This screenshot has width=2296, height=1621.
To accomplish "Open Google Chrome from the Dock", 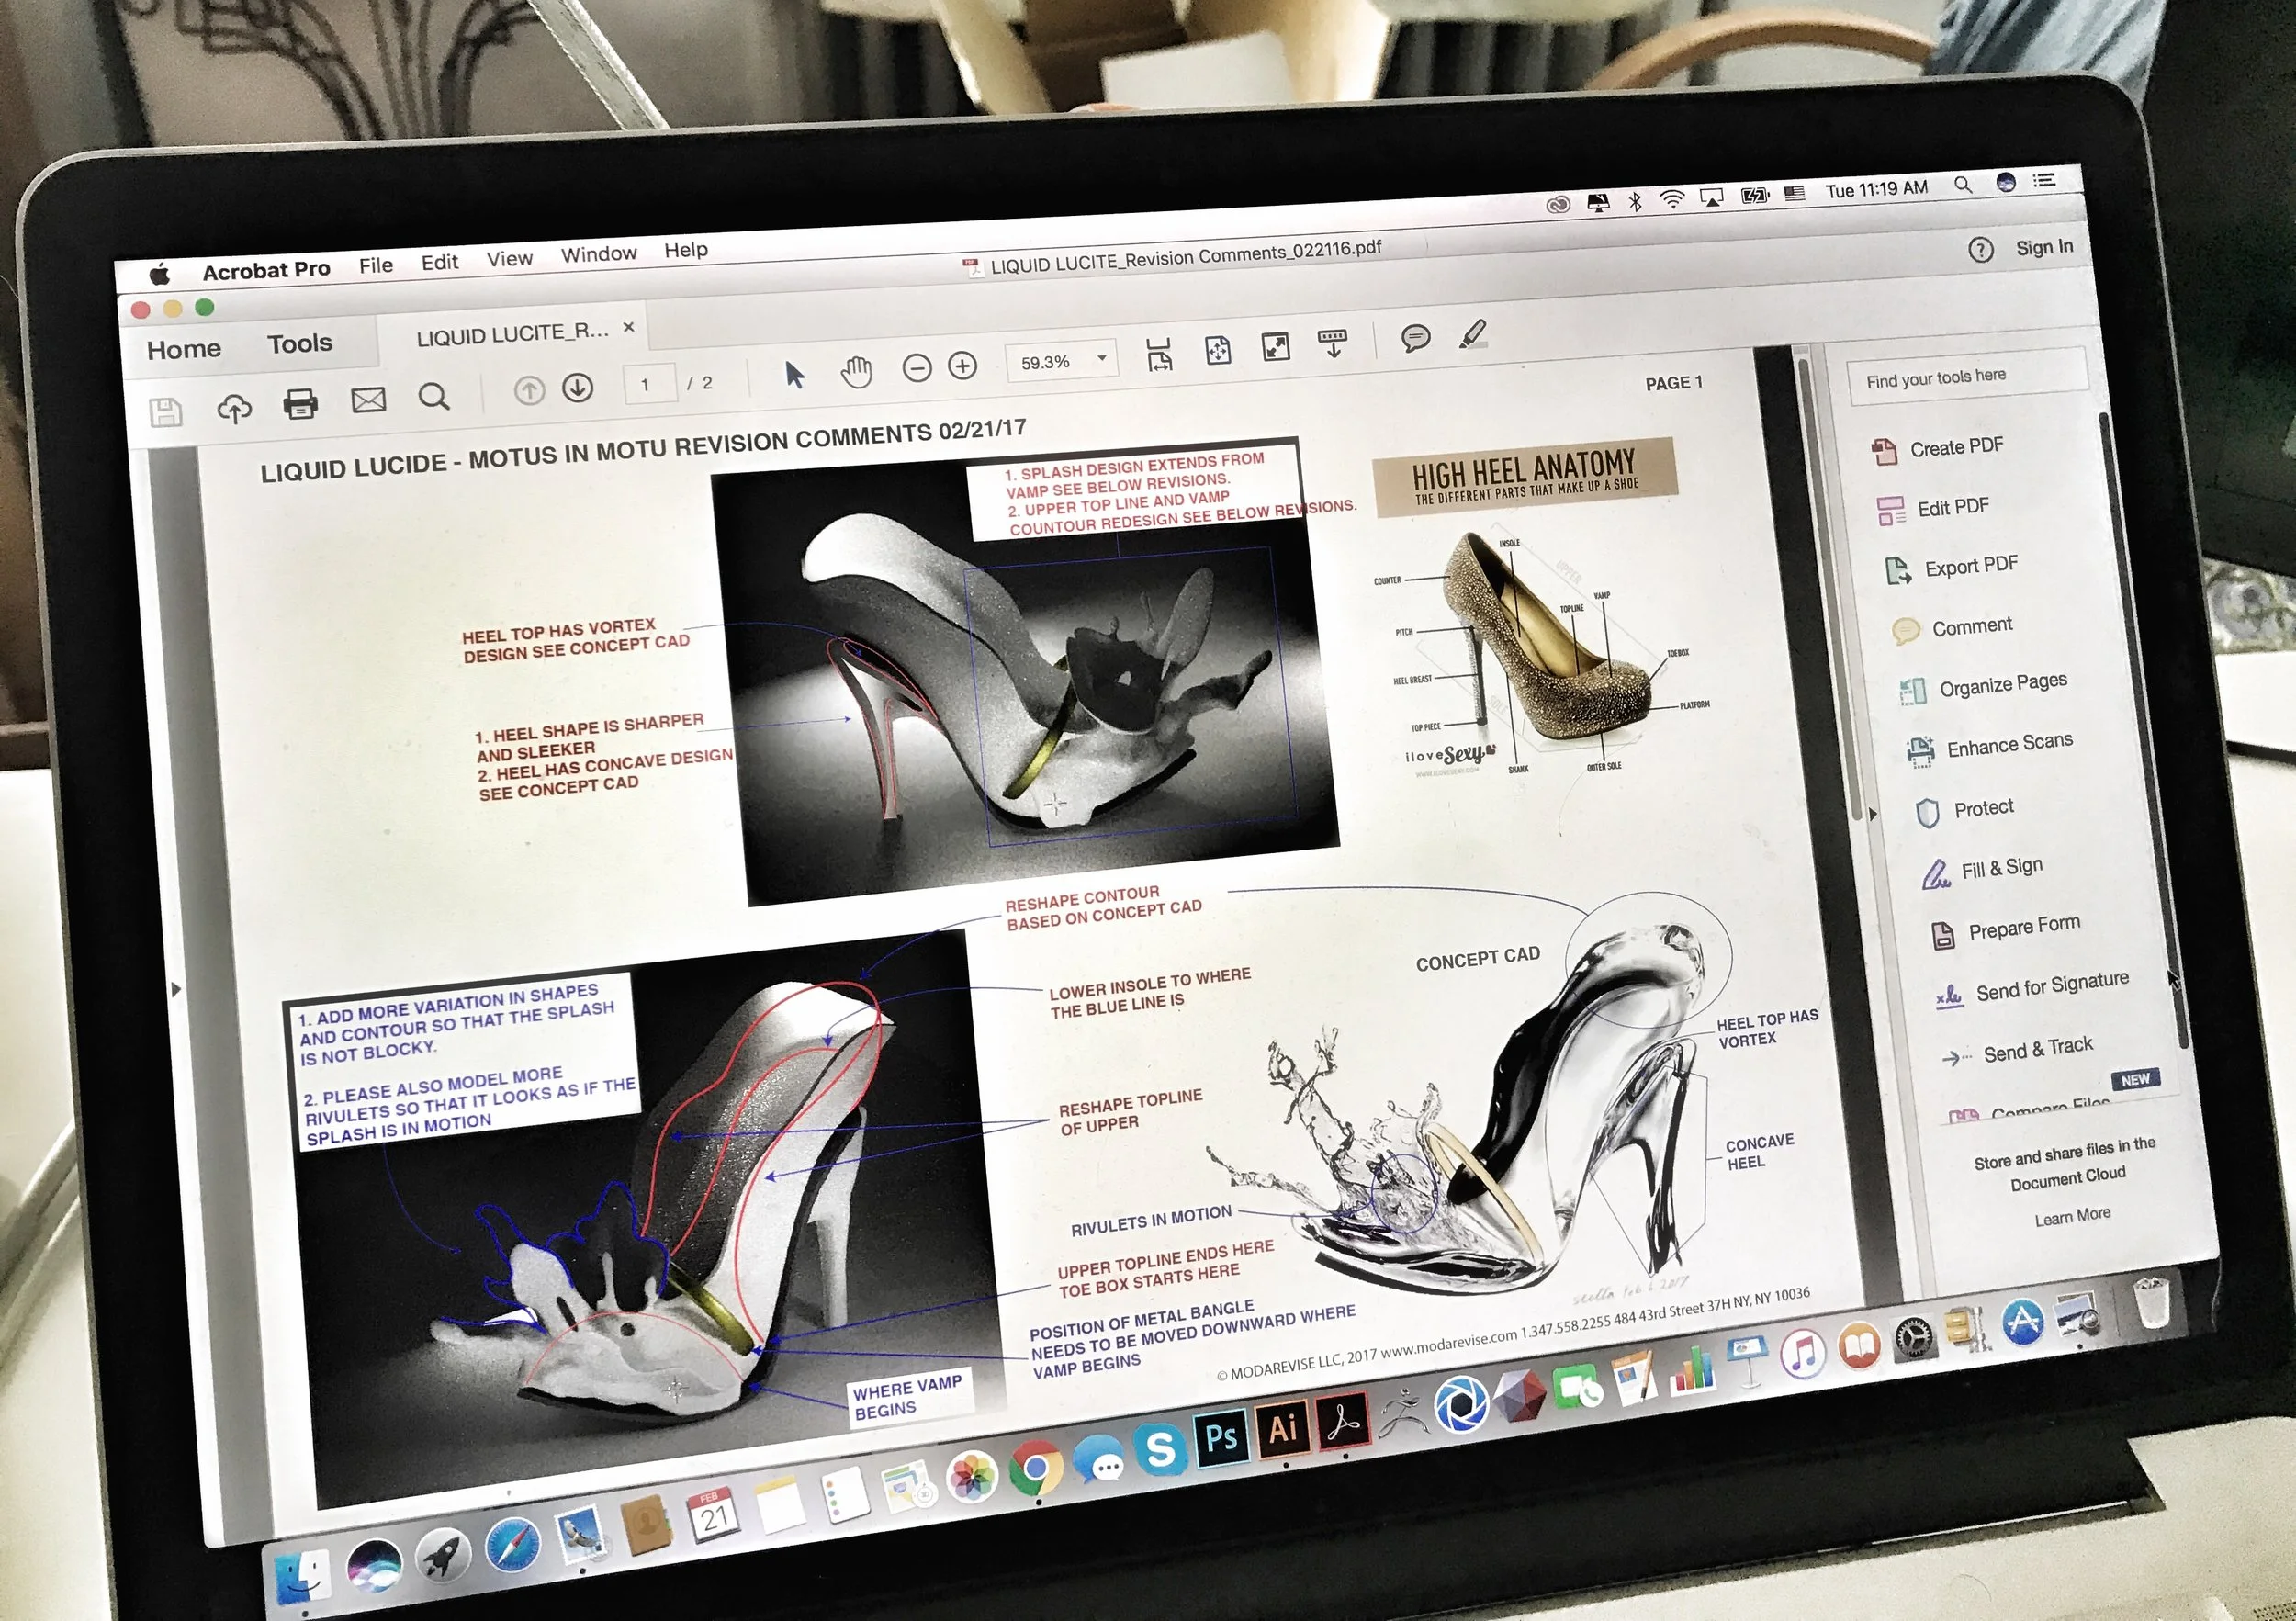I will point(1035,1469).
